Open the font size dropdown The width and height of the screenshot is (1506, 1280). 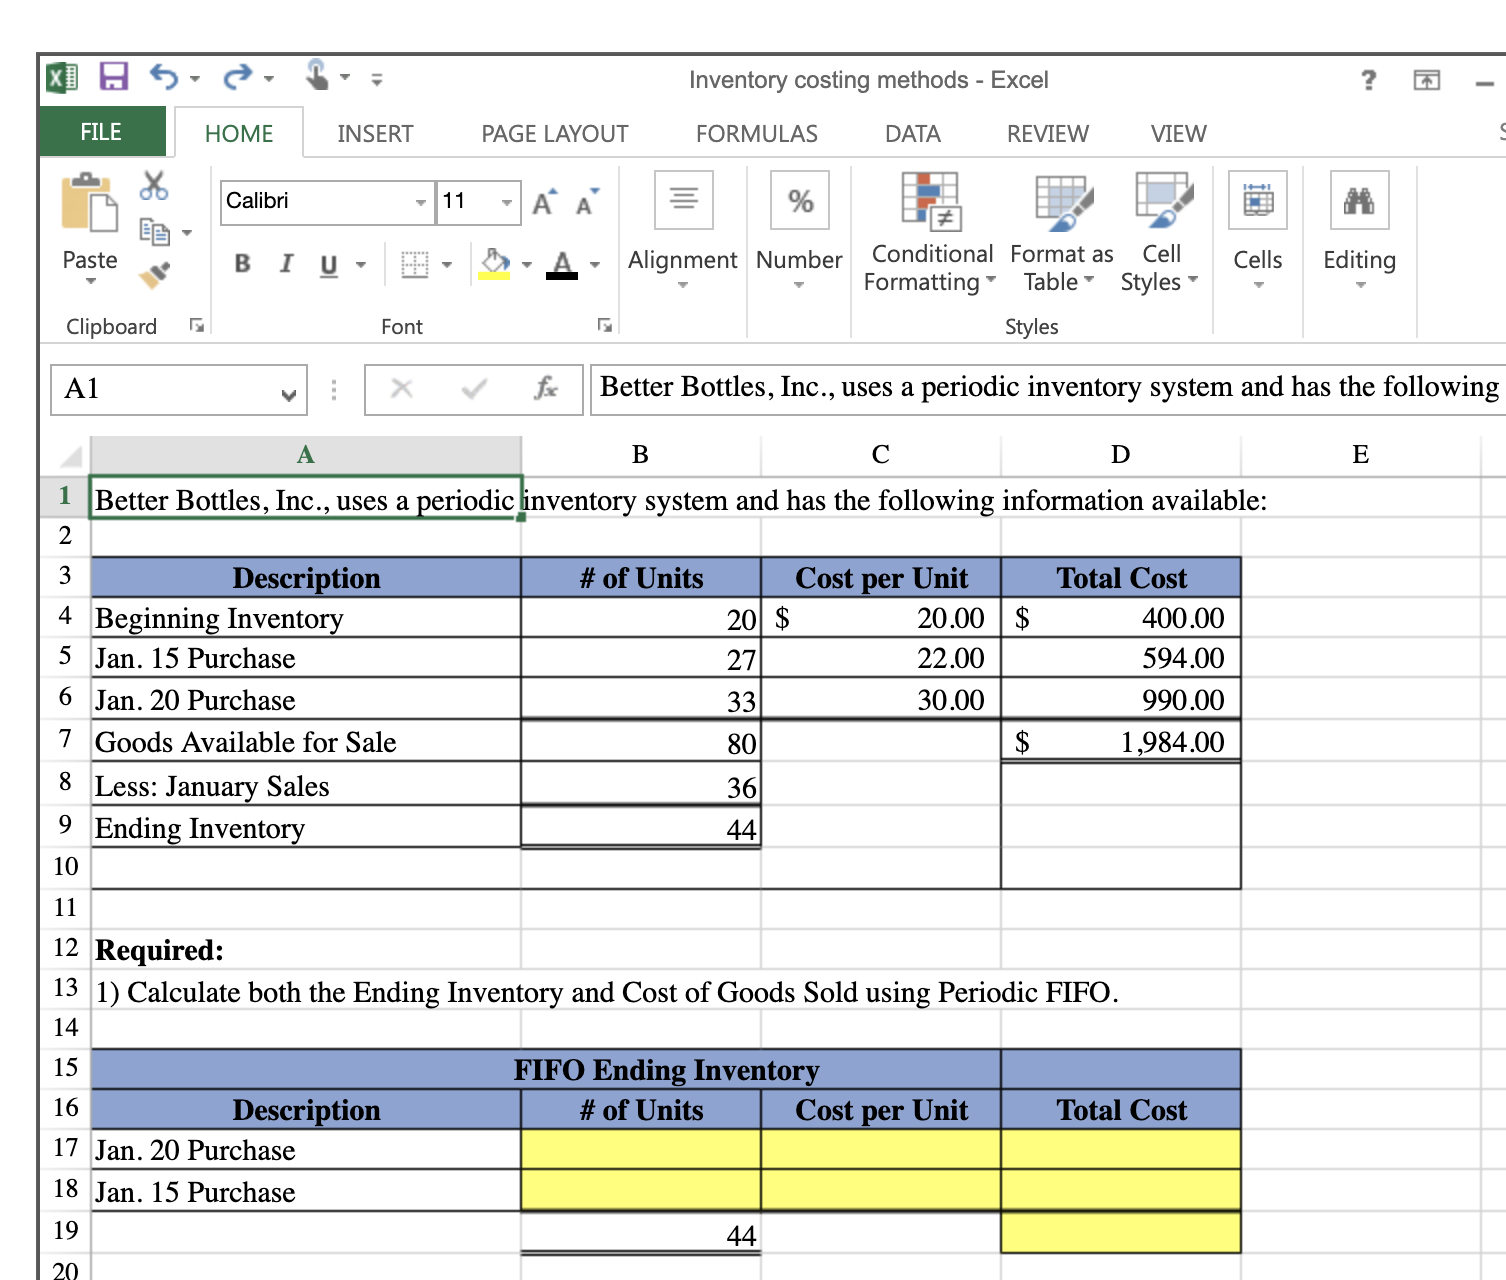506,201
